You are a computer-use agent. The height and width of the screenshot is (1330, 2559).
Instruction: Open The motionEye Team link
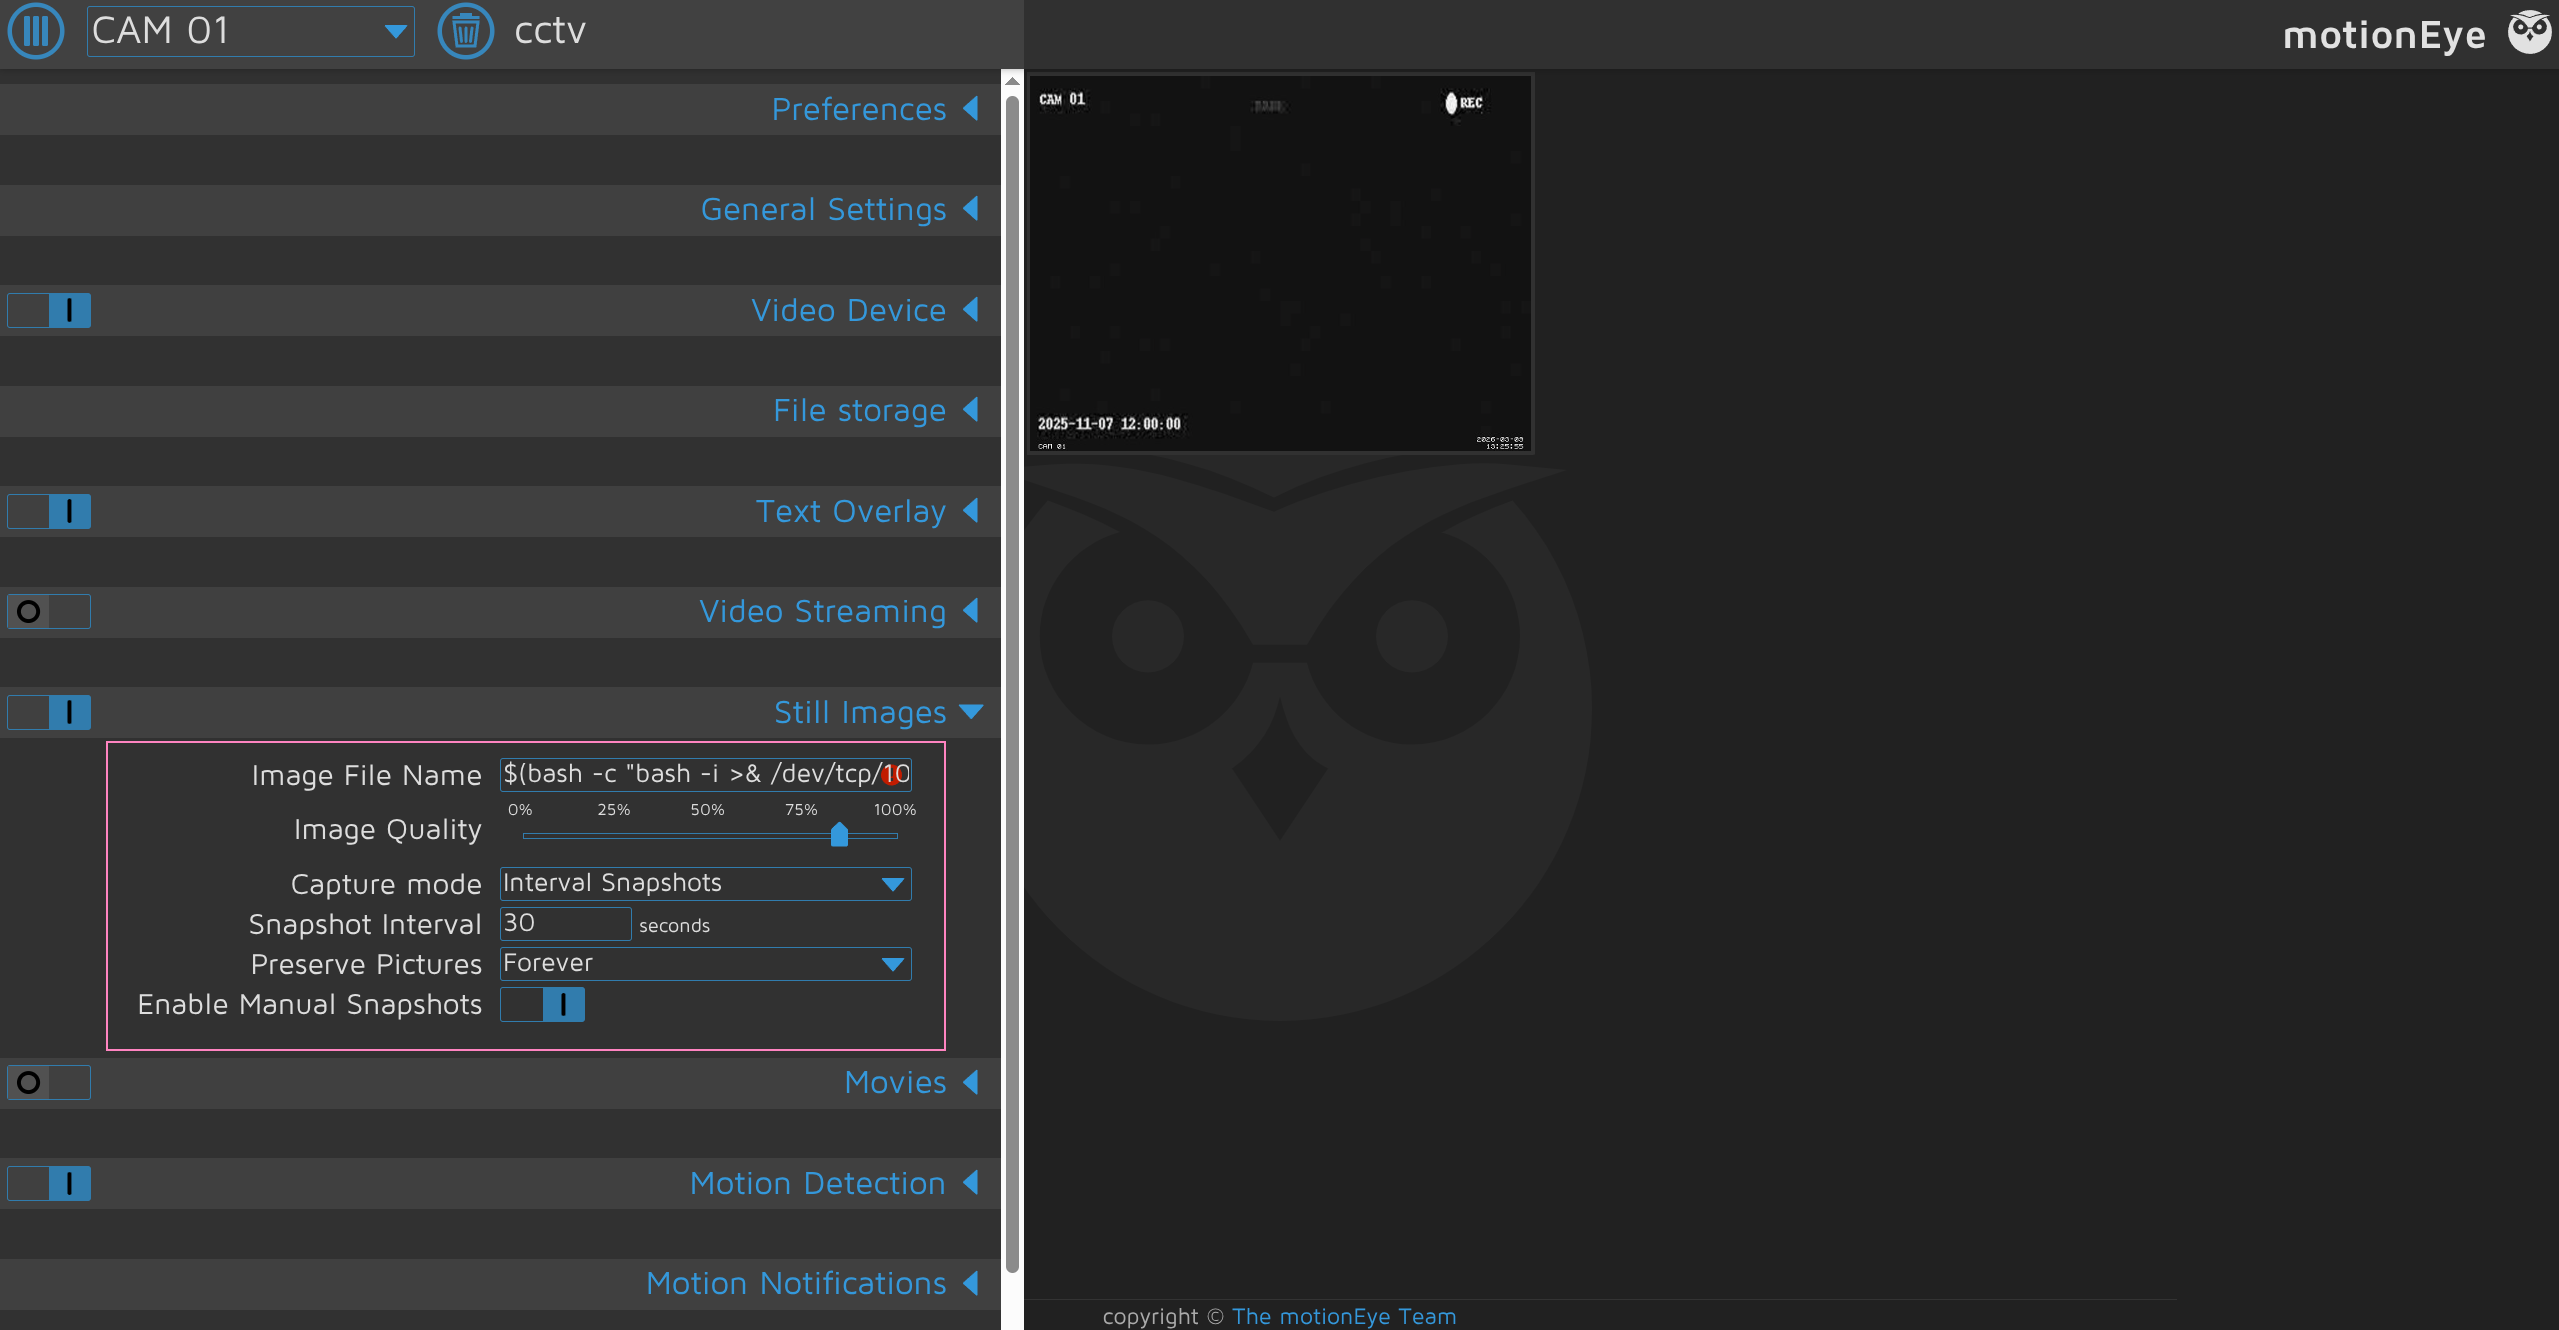(x=1343, y=1316)
